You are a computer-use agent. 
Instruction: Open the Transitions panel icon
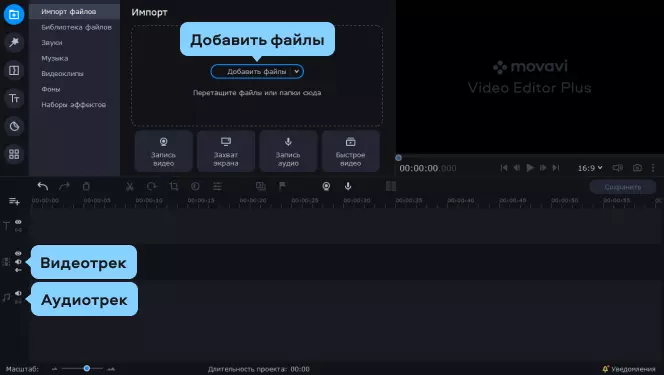pos(14,70)
